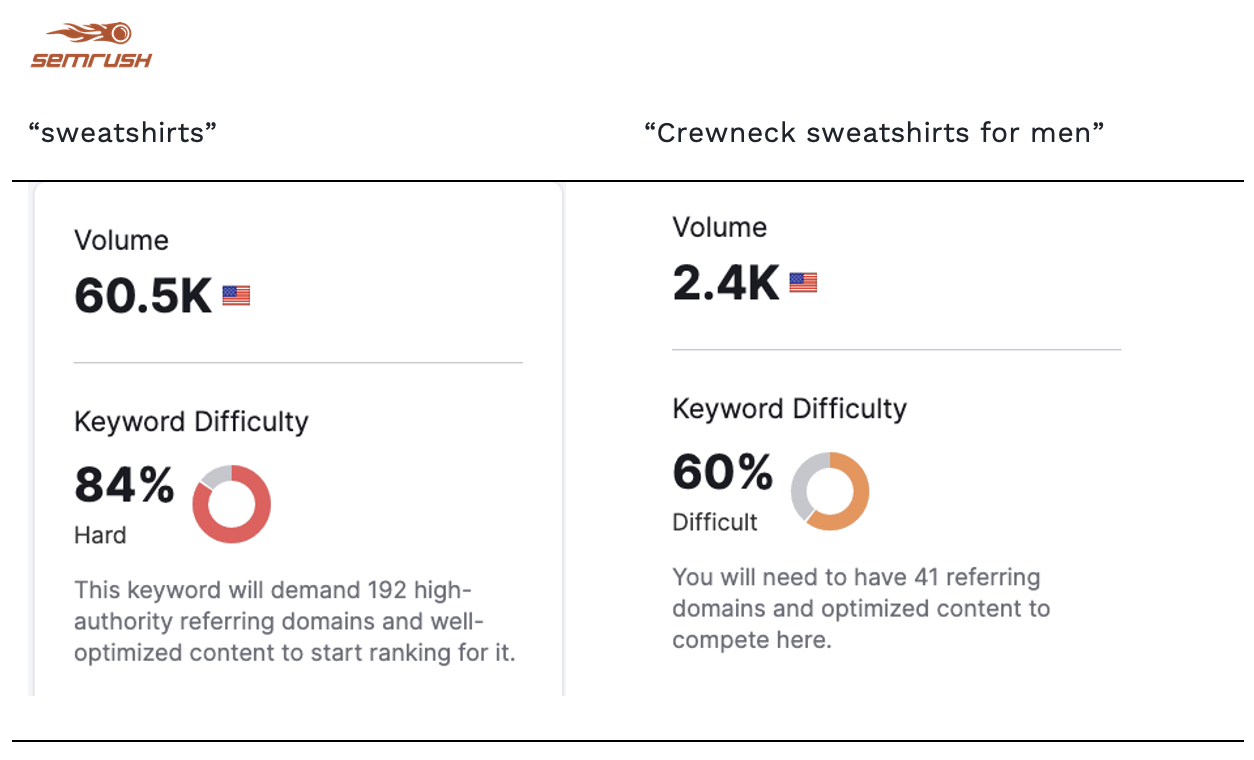Click the 84% keyword difficulty number
Viewport: 1254px width, 760px height.
(x=124, y=486)
